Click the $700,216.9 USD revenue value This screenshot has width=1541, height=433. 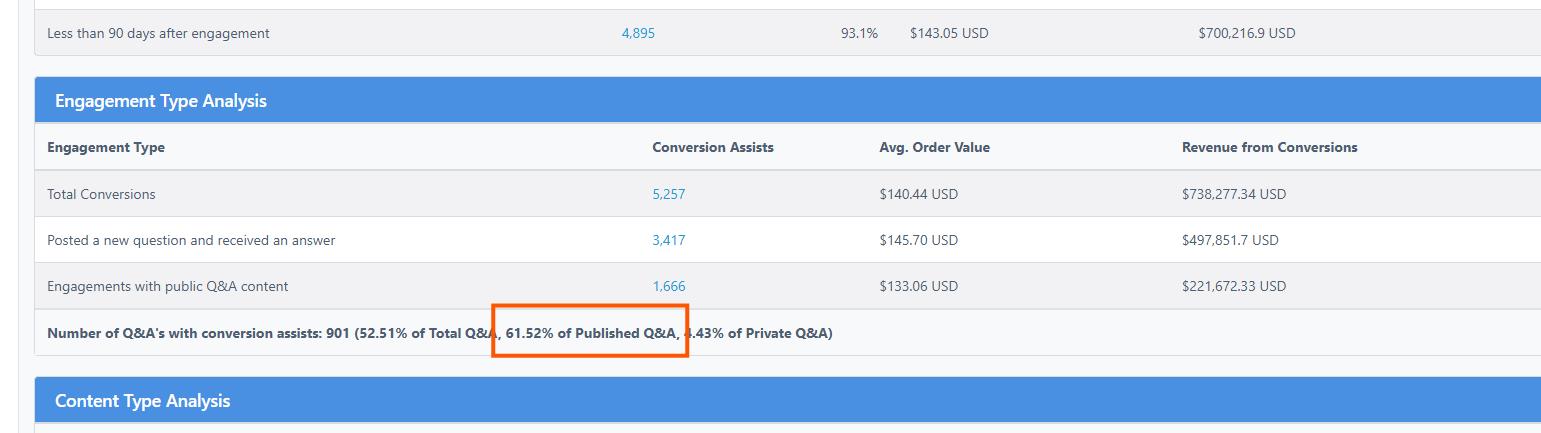point(1246,33)
